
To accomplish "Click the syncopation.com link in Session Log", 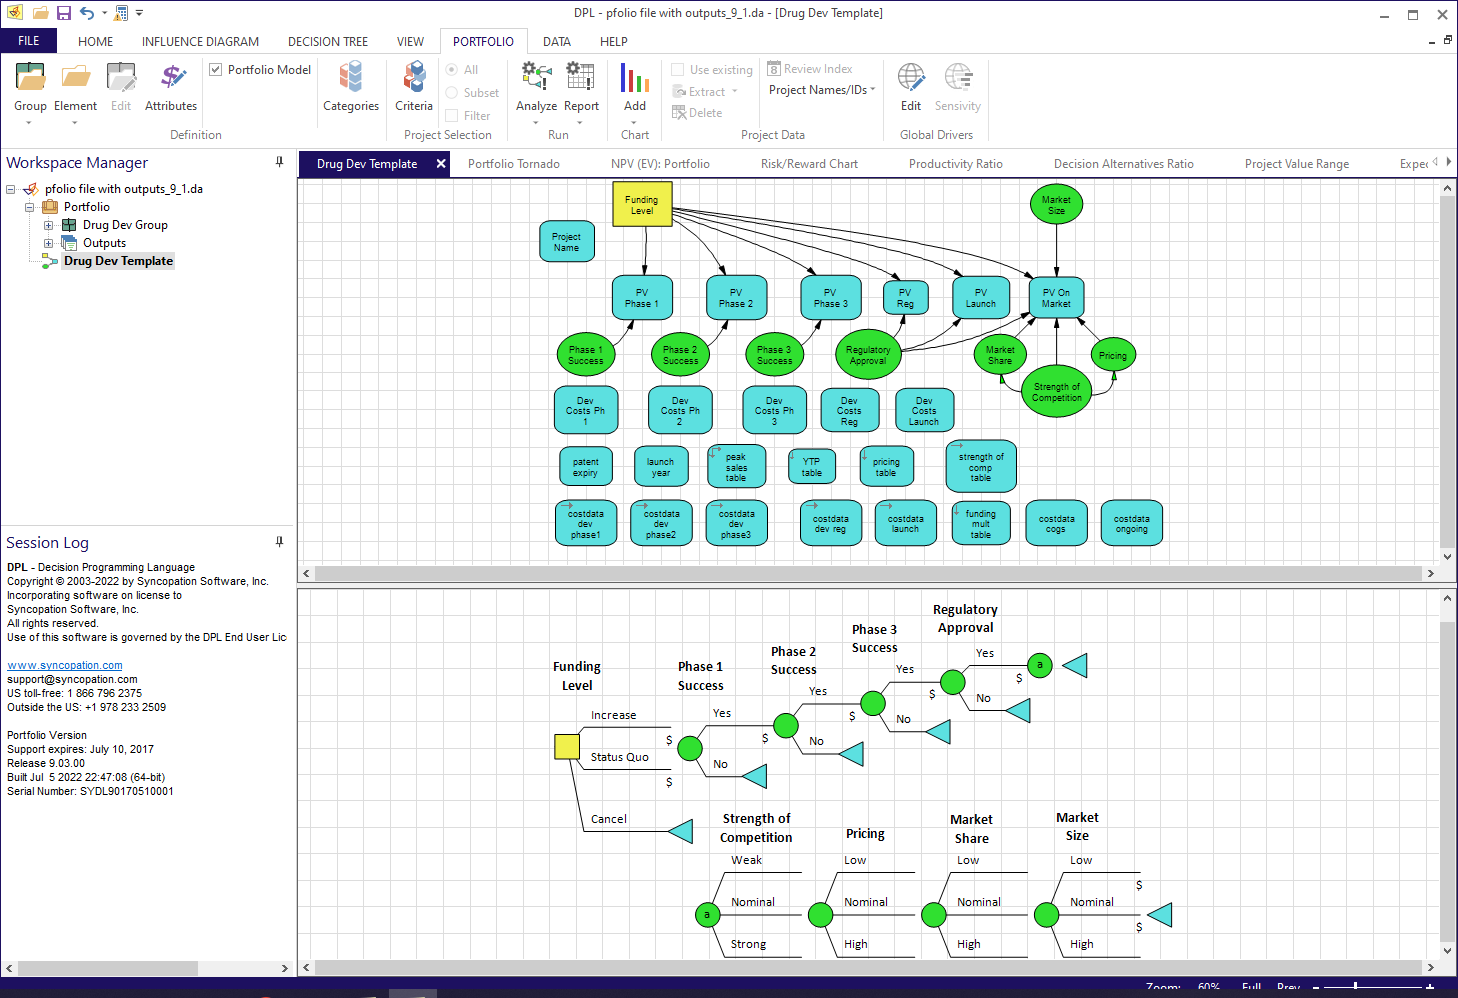I will click(x=64, y=665).
